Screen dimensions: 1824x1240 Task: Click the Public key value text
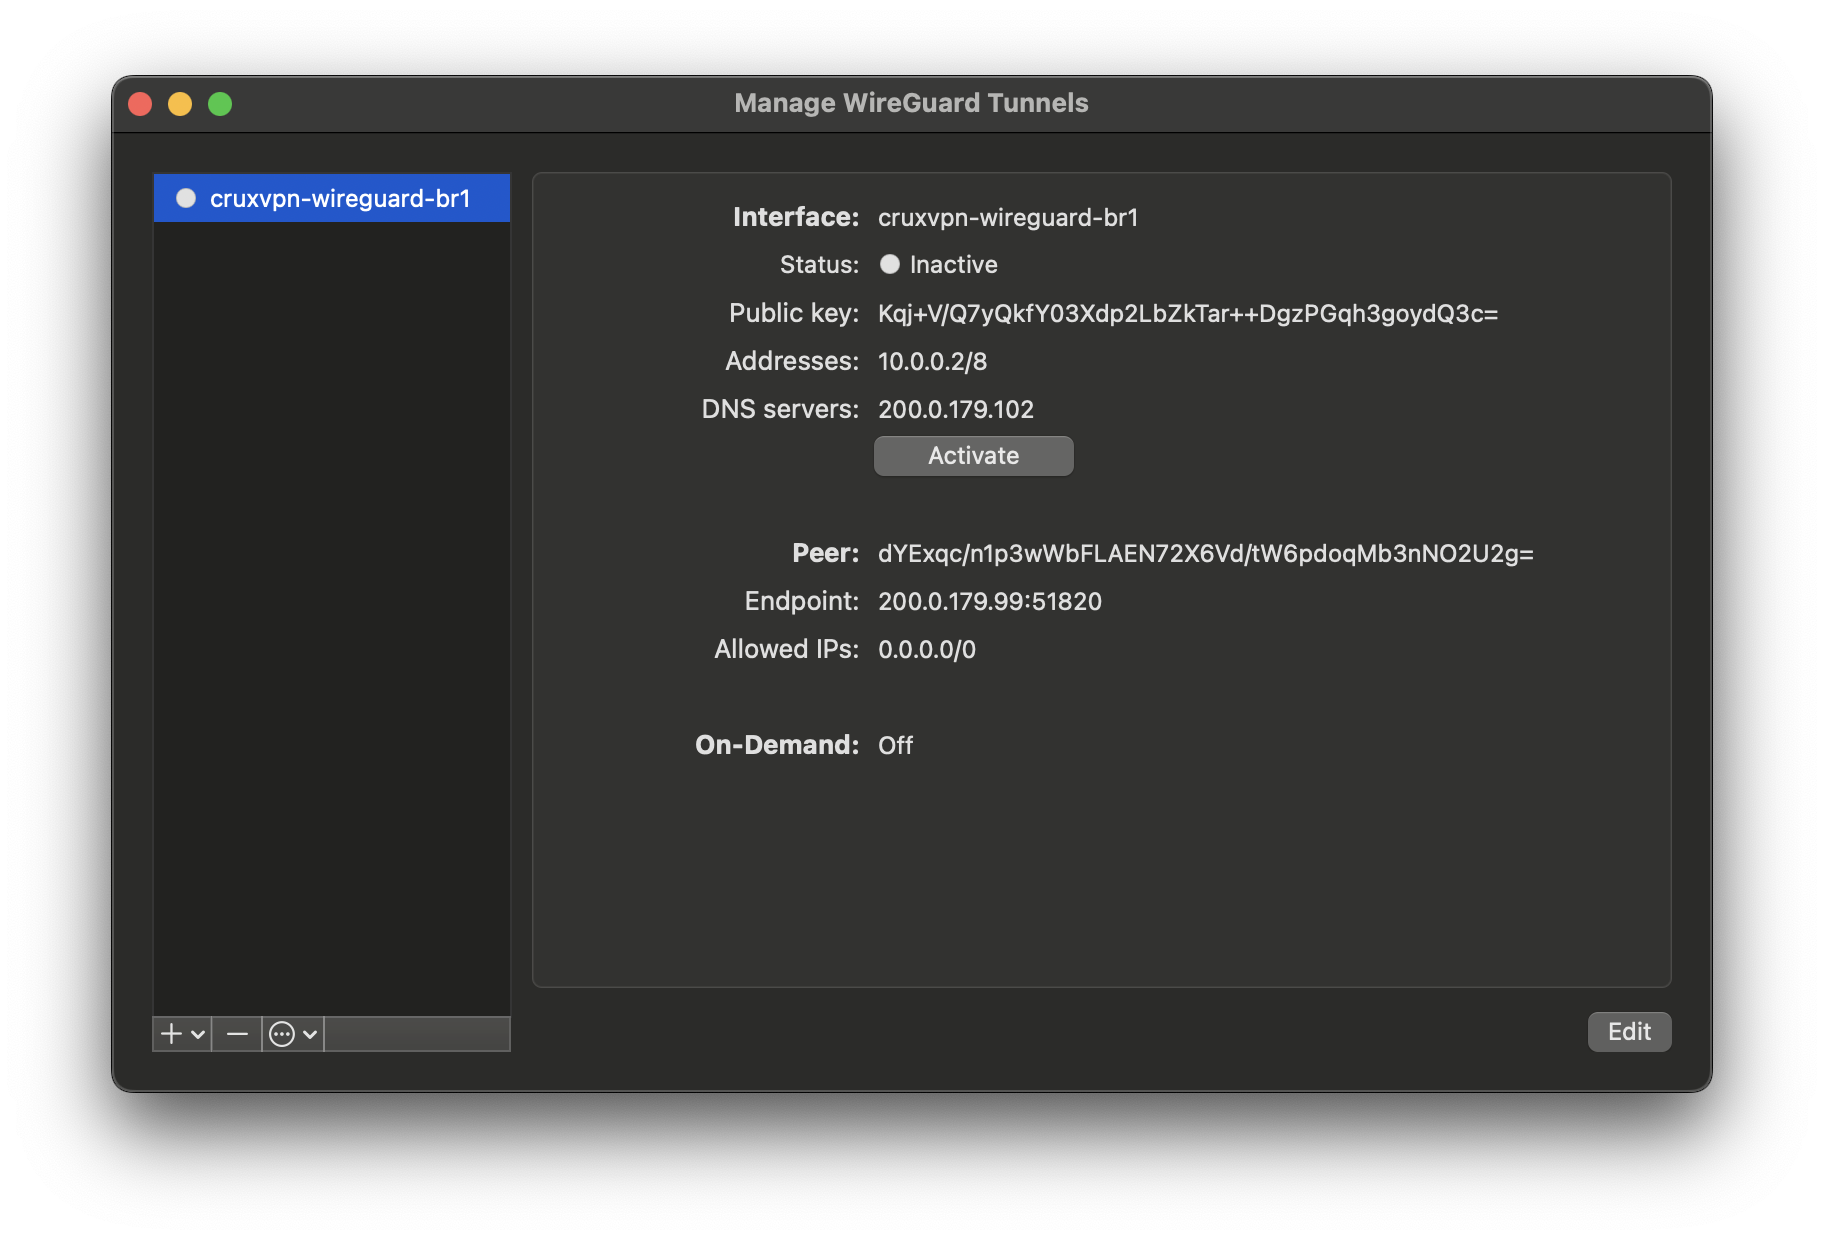pyautogui.click(x=1187, y=313)
